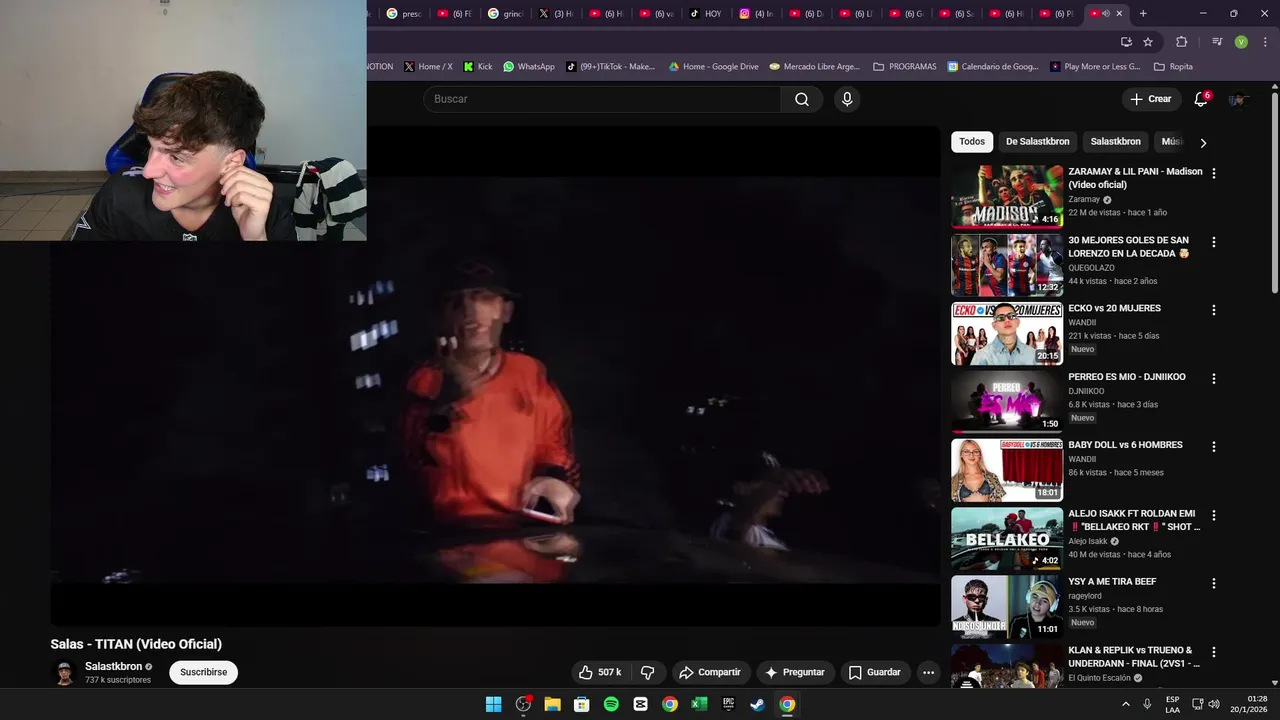The width and height of the screenshot is (1280, 720).
Task: Switch to the TikTok HOY tab
Action: [x=706, y=13]
